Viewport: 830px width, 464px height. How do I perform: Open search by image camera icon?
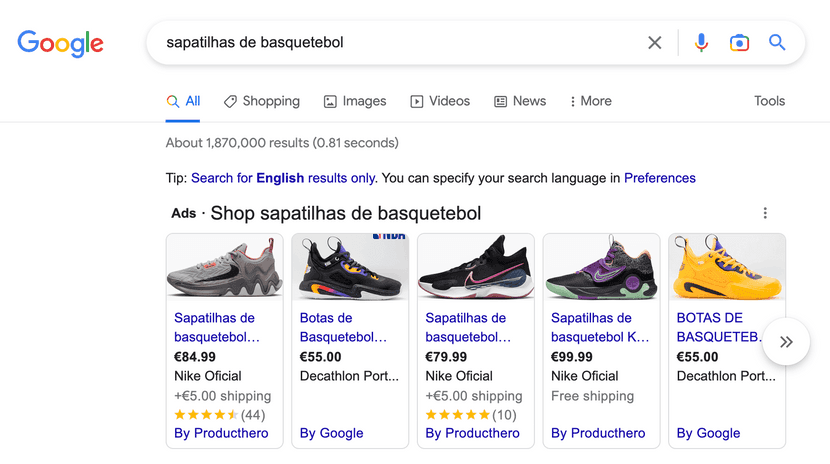pyautogui.click(x=739, y=43)
